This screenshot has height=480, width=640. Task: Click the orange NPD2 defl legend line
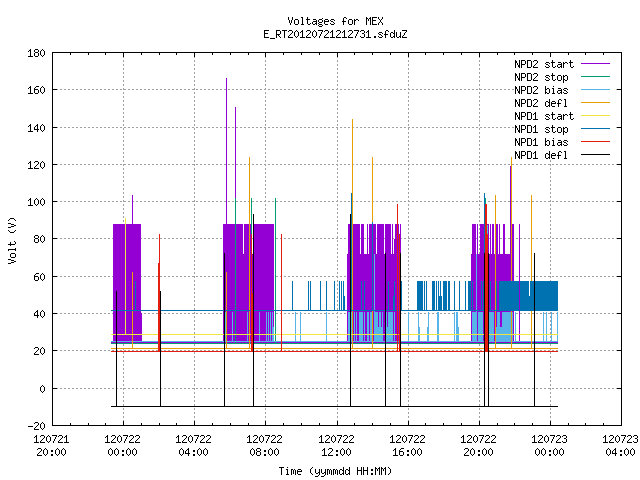click(595, 102)
